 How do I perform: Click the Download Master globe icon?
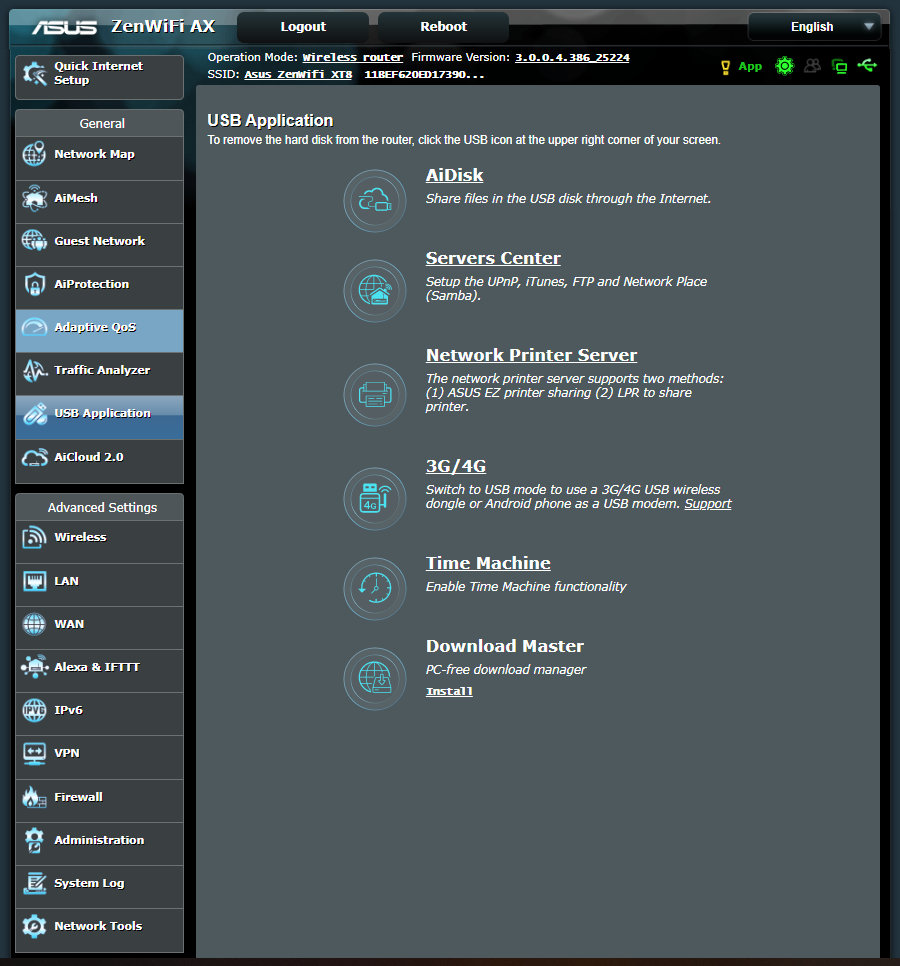[x=375, y=678]
